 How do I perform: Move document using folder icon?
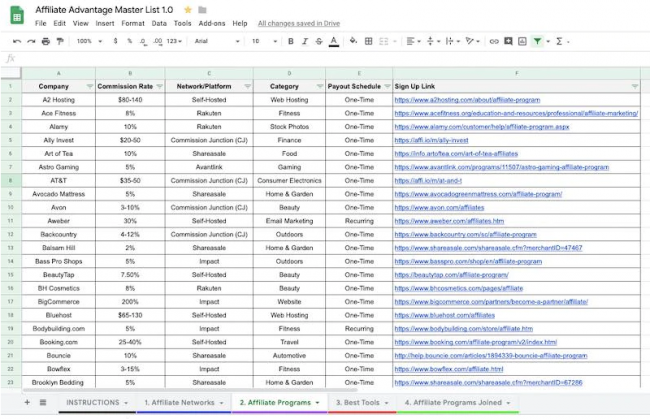202,10
